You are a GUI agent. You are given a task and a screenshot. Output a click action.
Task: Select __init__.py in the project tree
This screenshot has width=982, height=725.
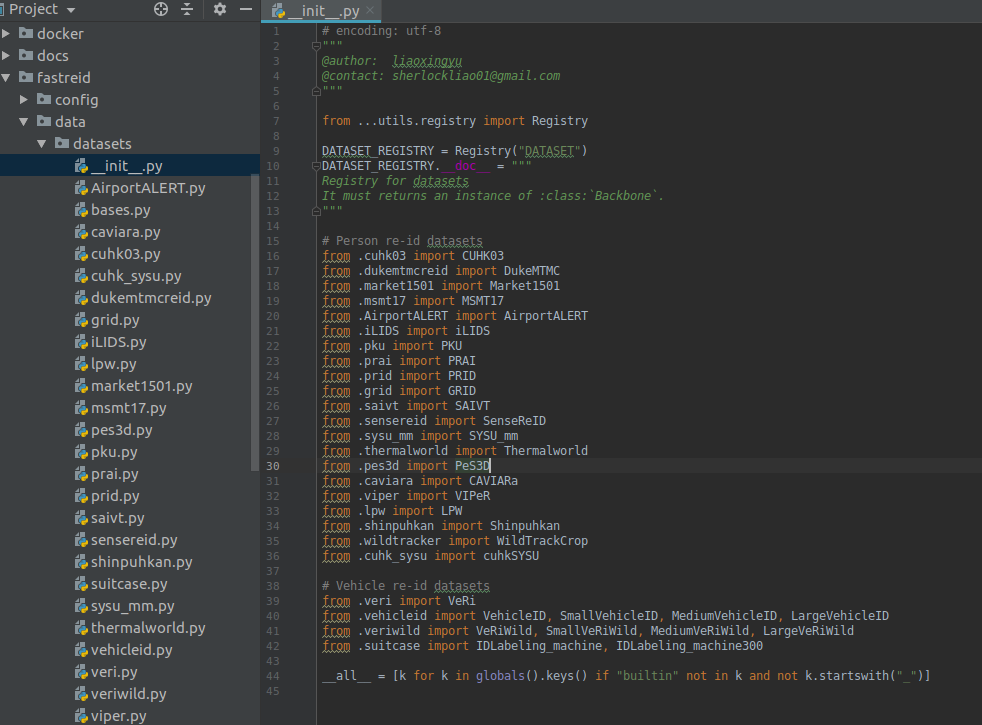(x=130, y=165)
